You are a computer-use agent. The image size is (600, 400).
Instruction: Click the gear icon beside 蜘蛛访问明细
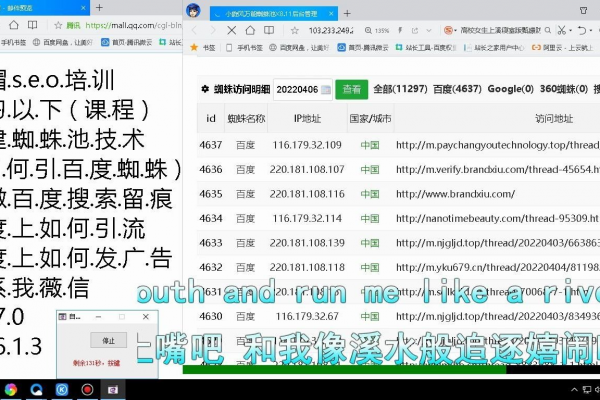click(x=206, y=89)
